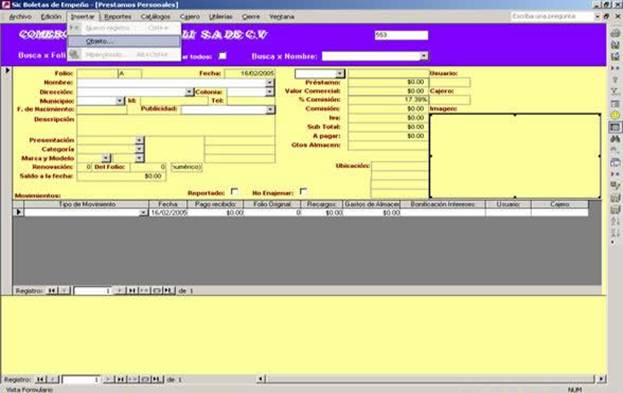
Task: Expand the Tipo de Movimiento dropdown
Action: click(143, 213)
